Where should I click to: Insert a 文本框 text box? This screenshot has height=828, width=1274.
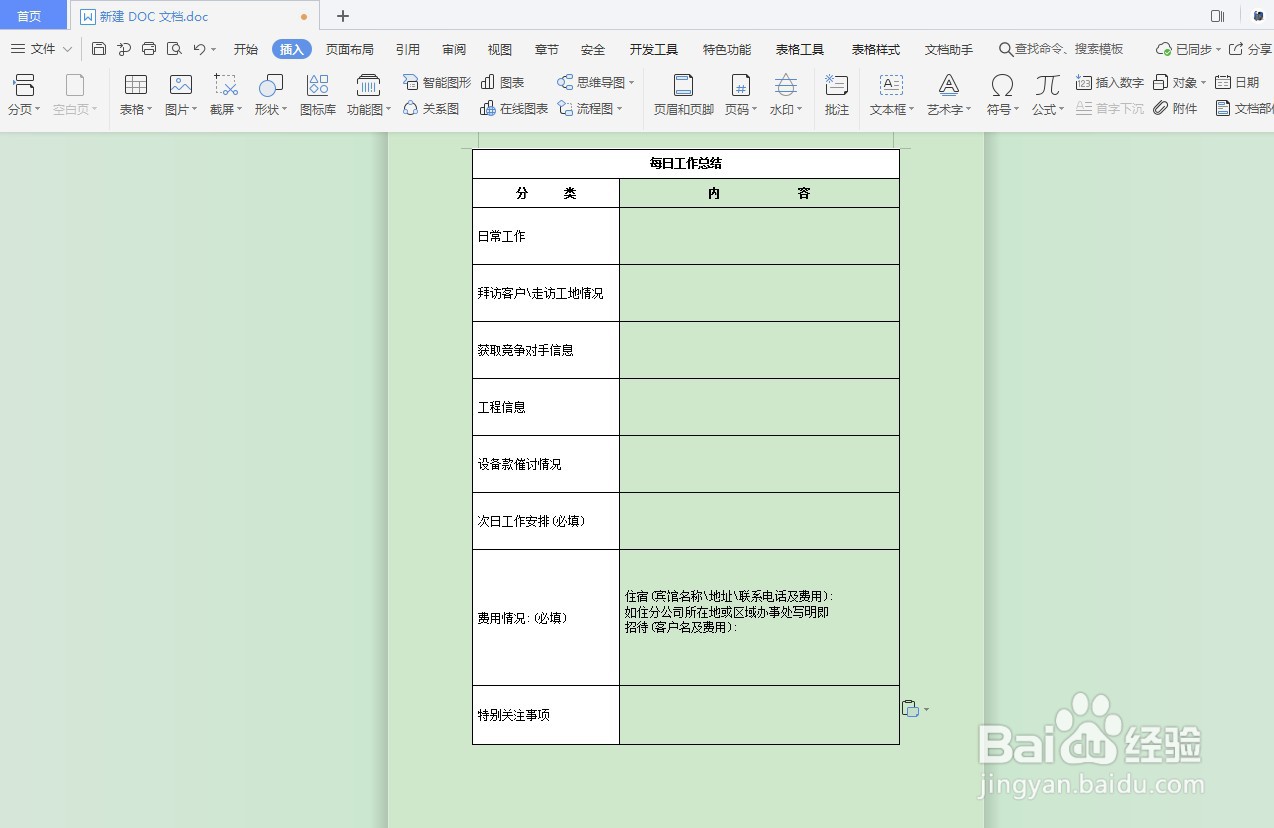pyautogui.click(x=891, y=95)
